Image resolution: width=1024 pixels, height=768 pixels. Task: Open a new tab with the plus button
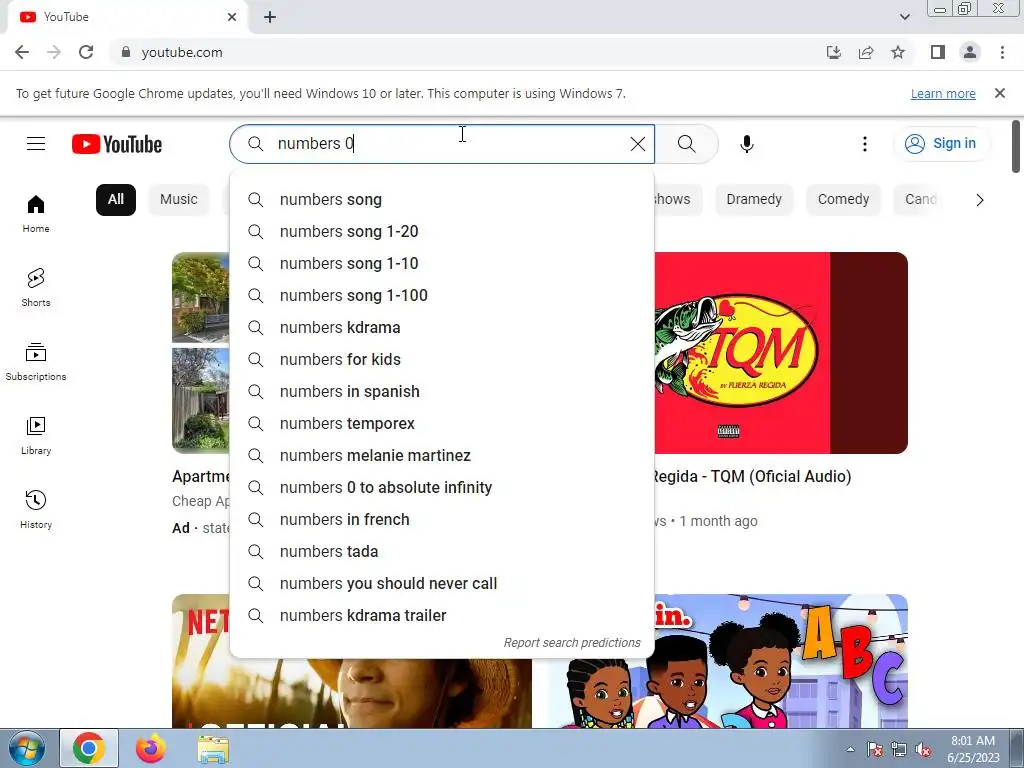coord(270,17)
